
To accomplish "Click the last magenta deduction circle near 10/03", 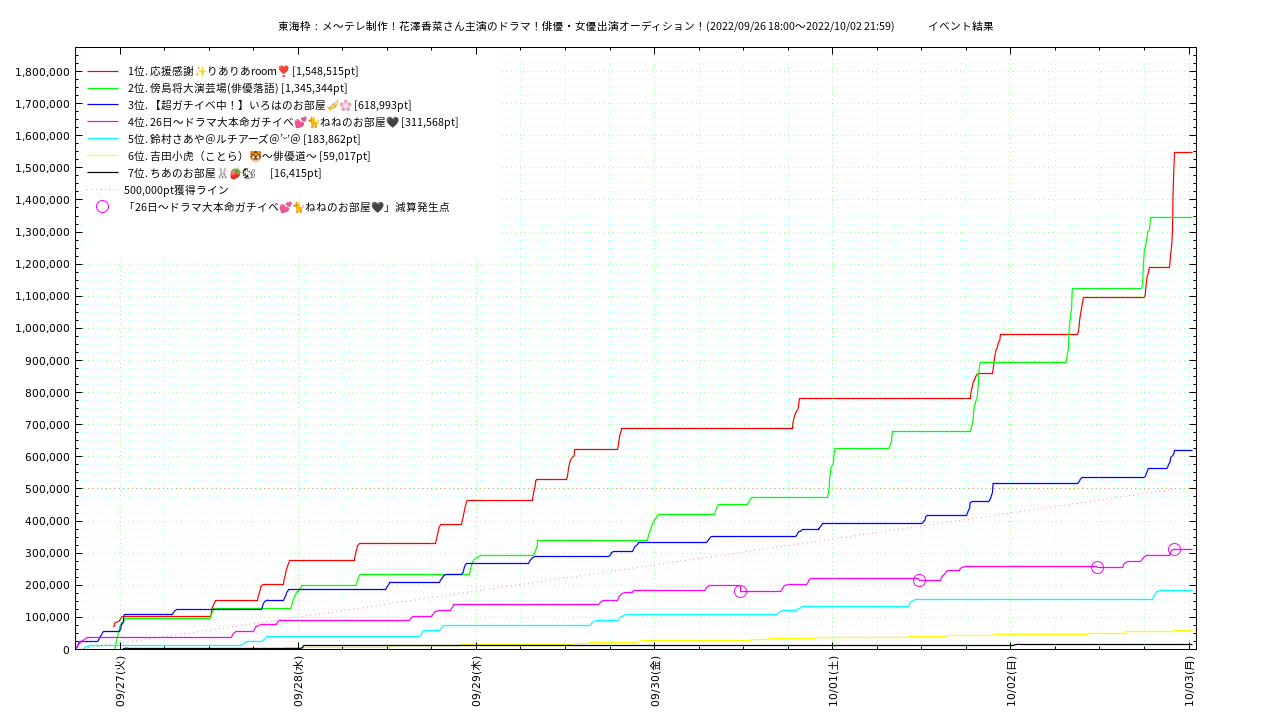I will (x=1174, y=550).
